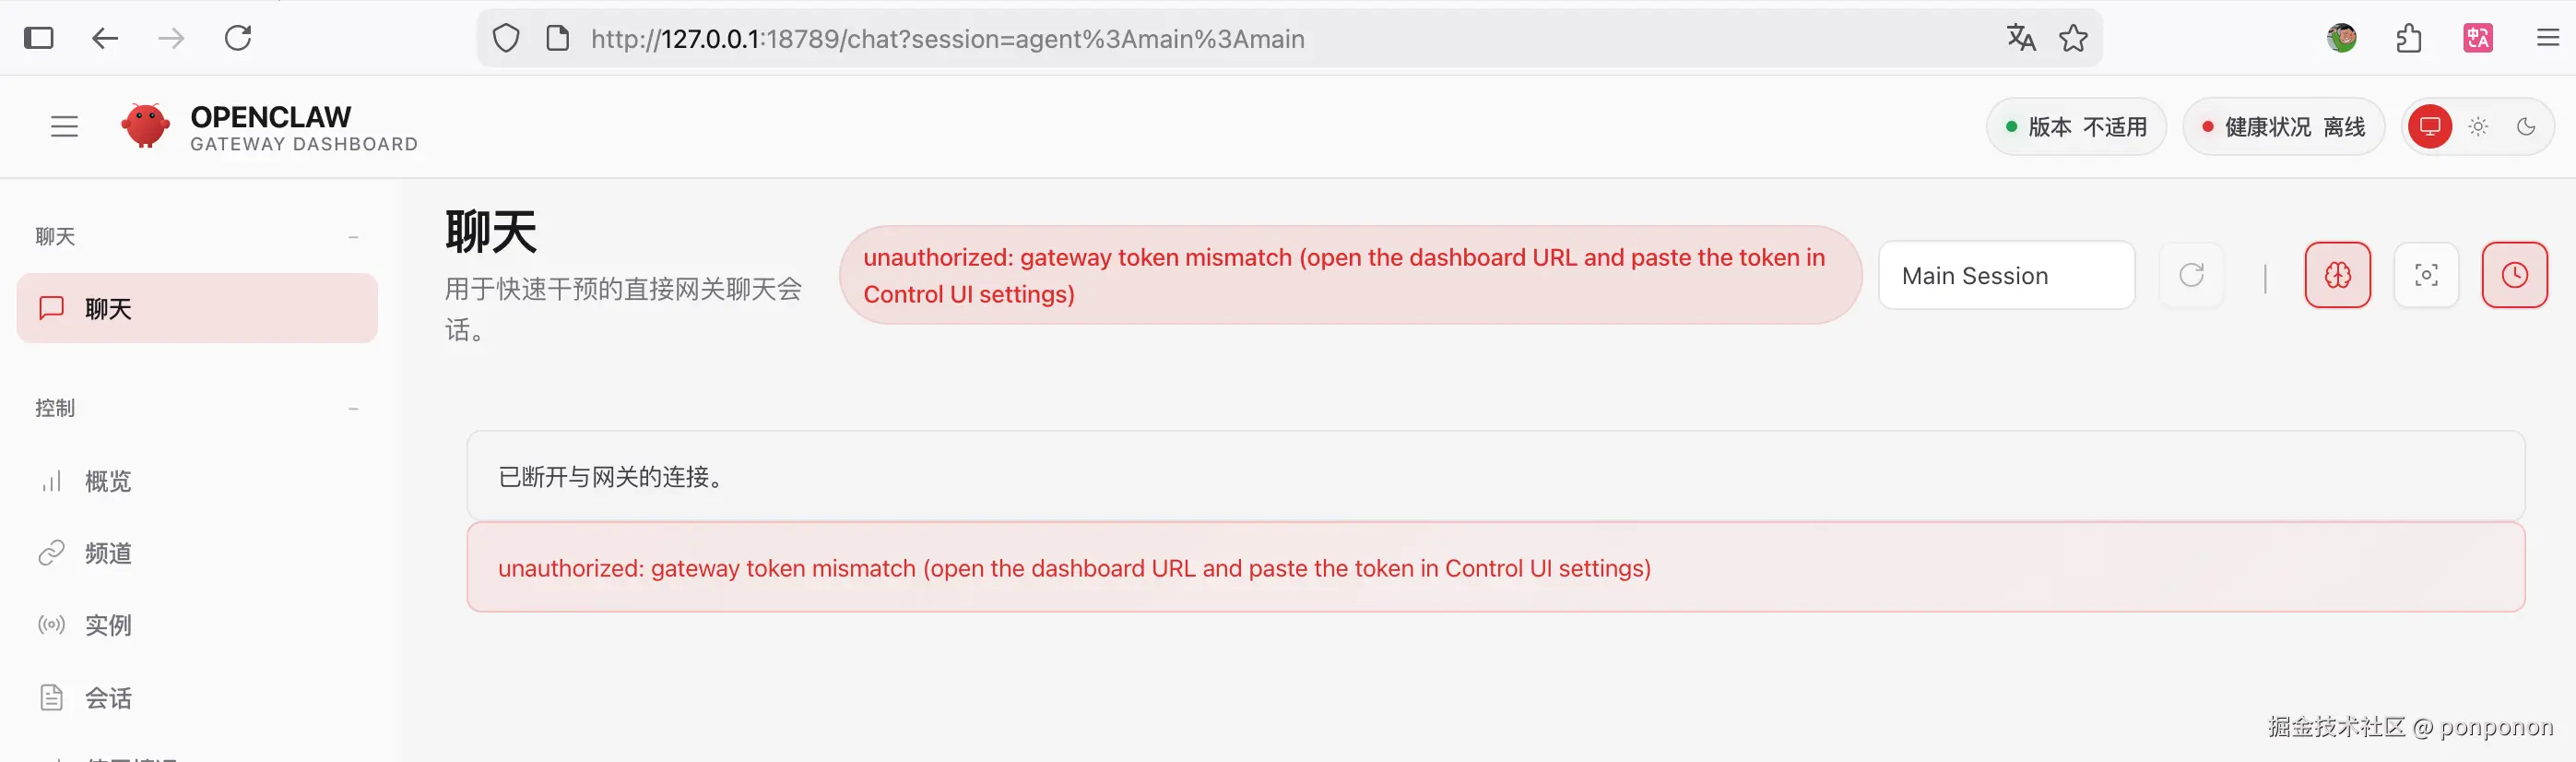The image size is (2576, 762).
Task: Toggle the clock cron sessions button
Action: [2514, 275]
